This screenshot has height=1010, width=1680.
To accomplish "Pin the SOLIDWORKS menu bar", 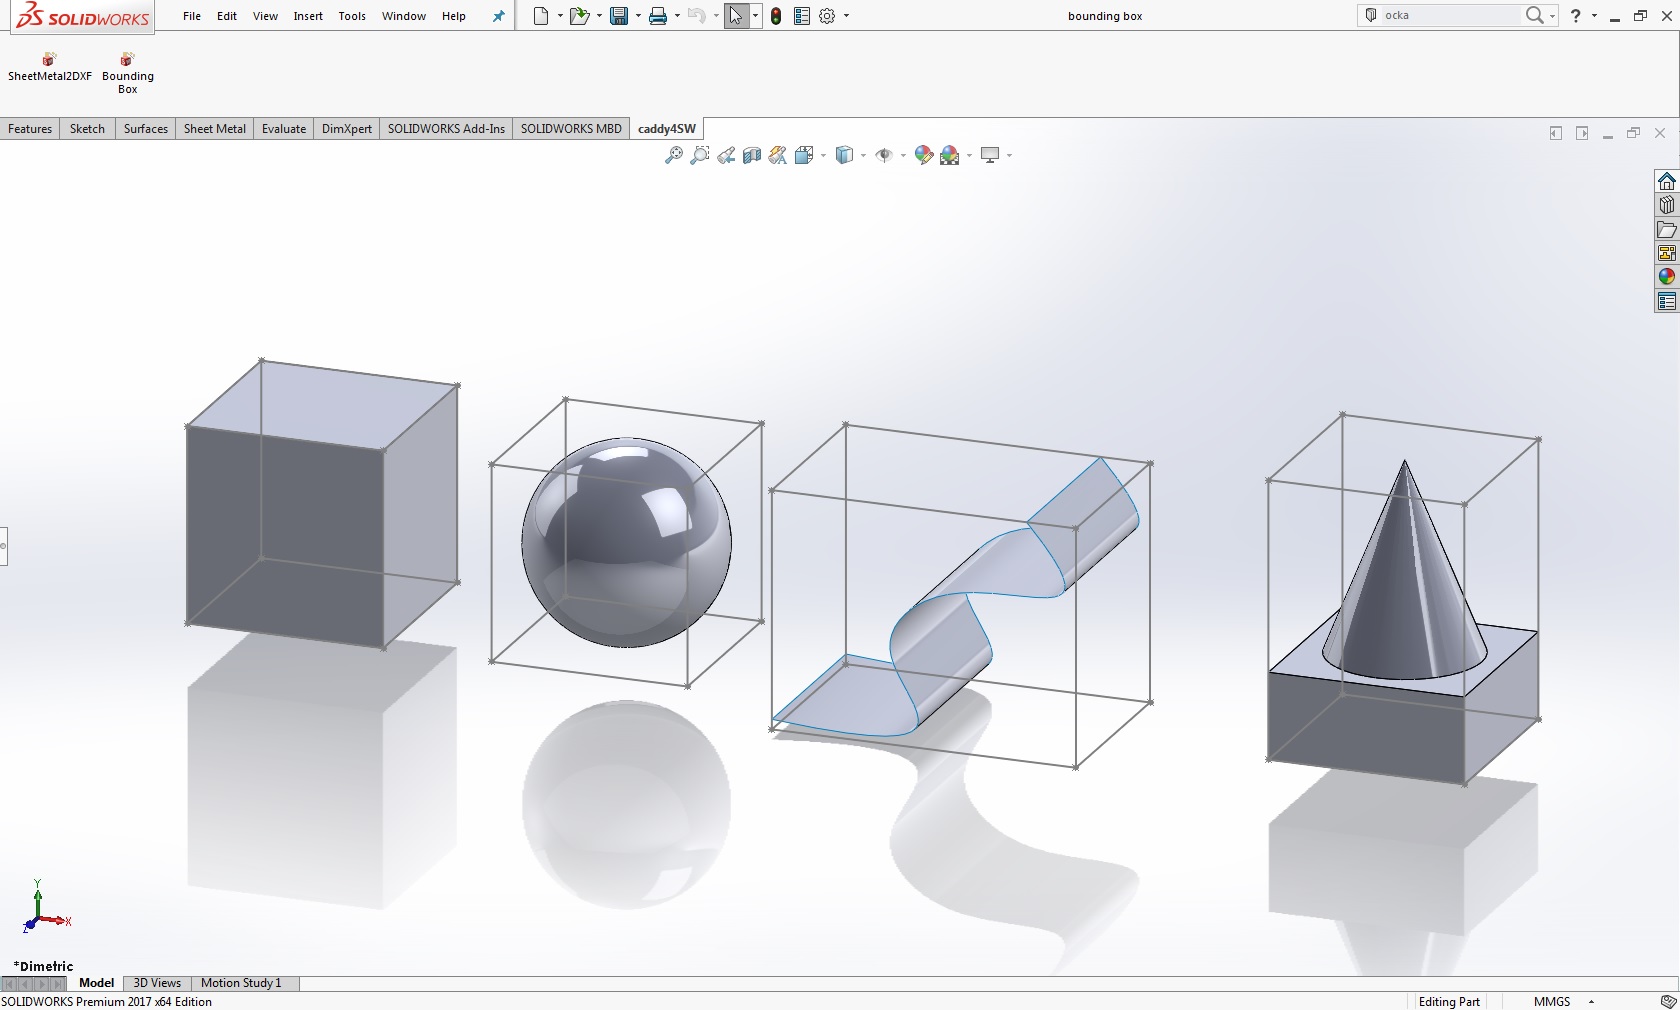I will (x=499, y=16).
